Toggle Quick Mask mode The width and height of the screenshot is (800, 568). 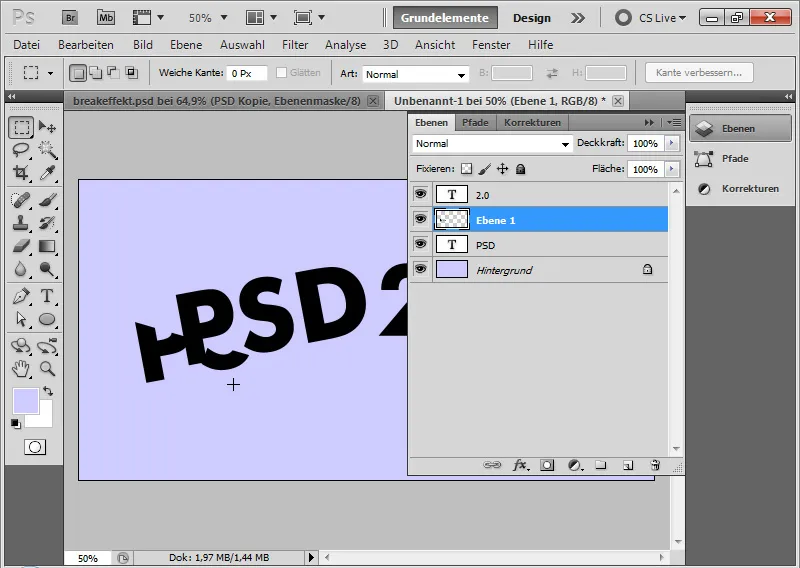coord(35,447)
